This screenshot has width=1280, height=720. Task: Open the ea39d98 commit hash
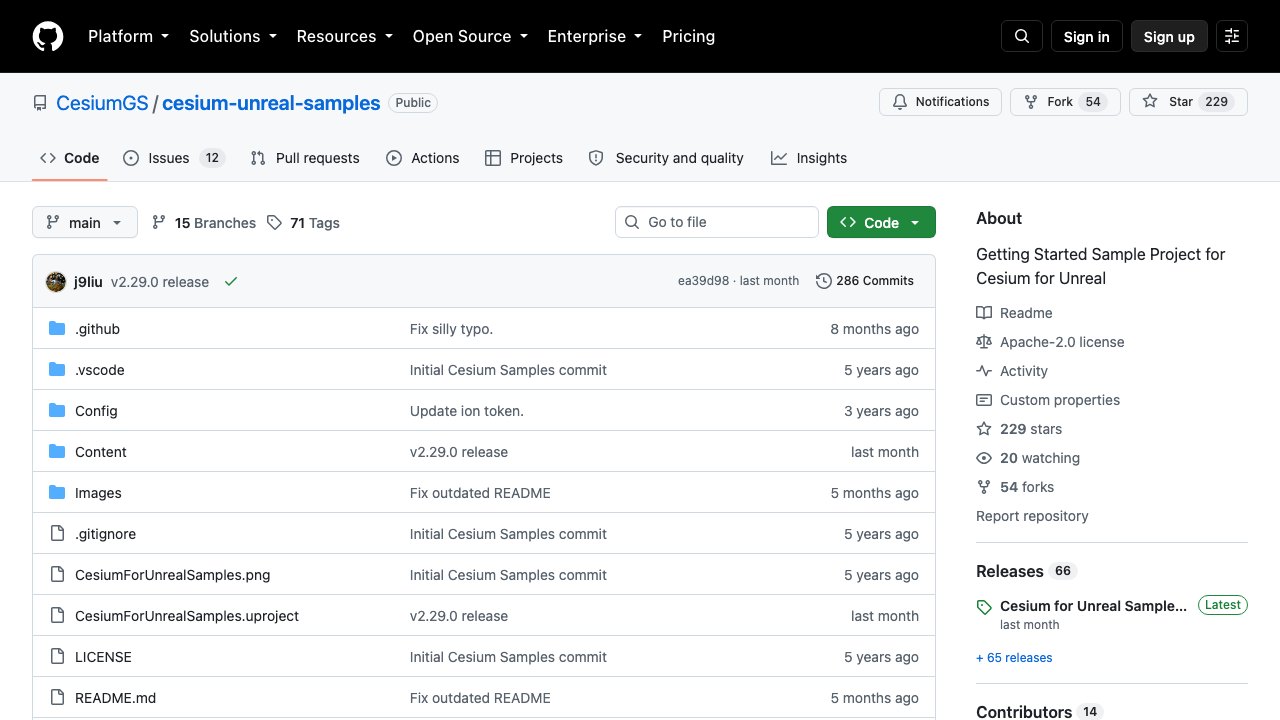[x=703, y=281]
